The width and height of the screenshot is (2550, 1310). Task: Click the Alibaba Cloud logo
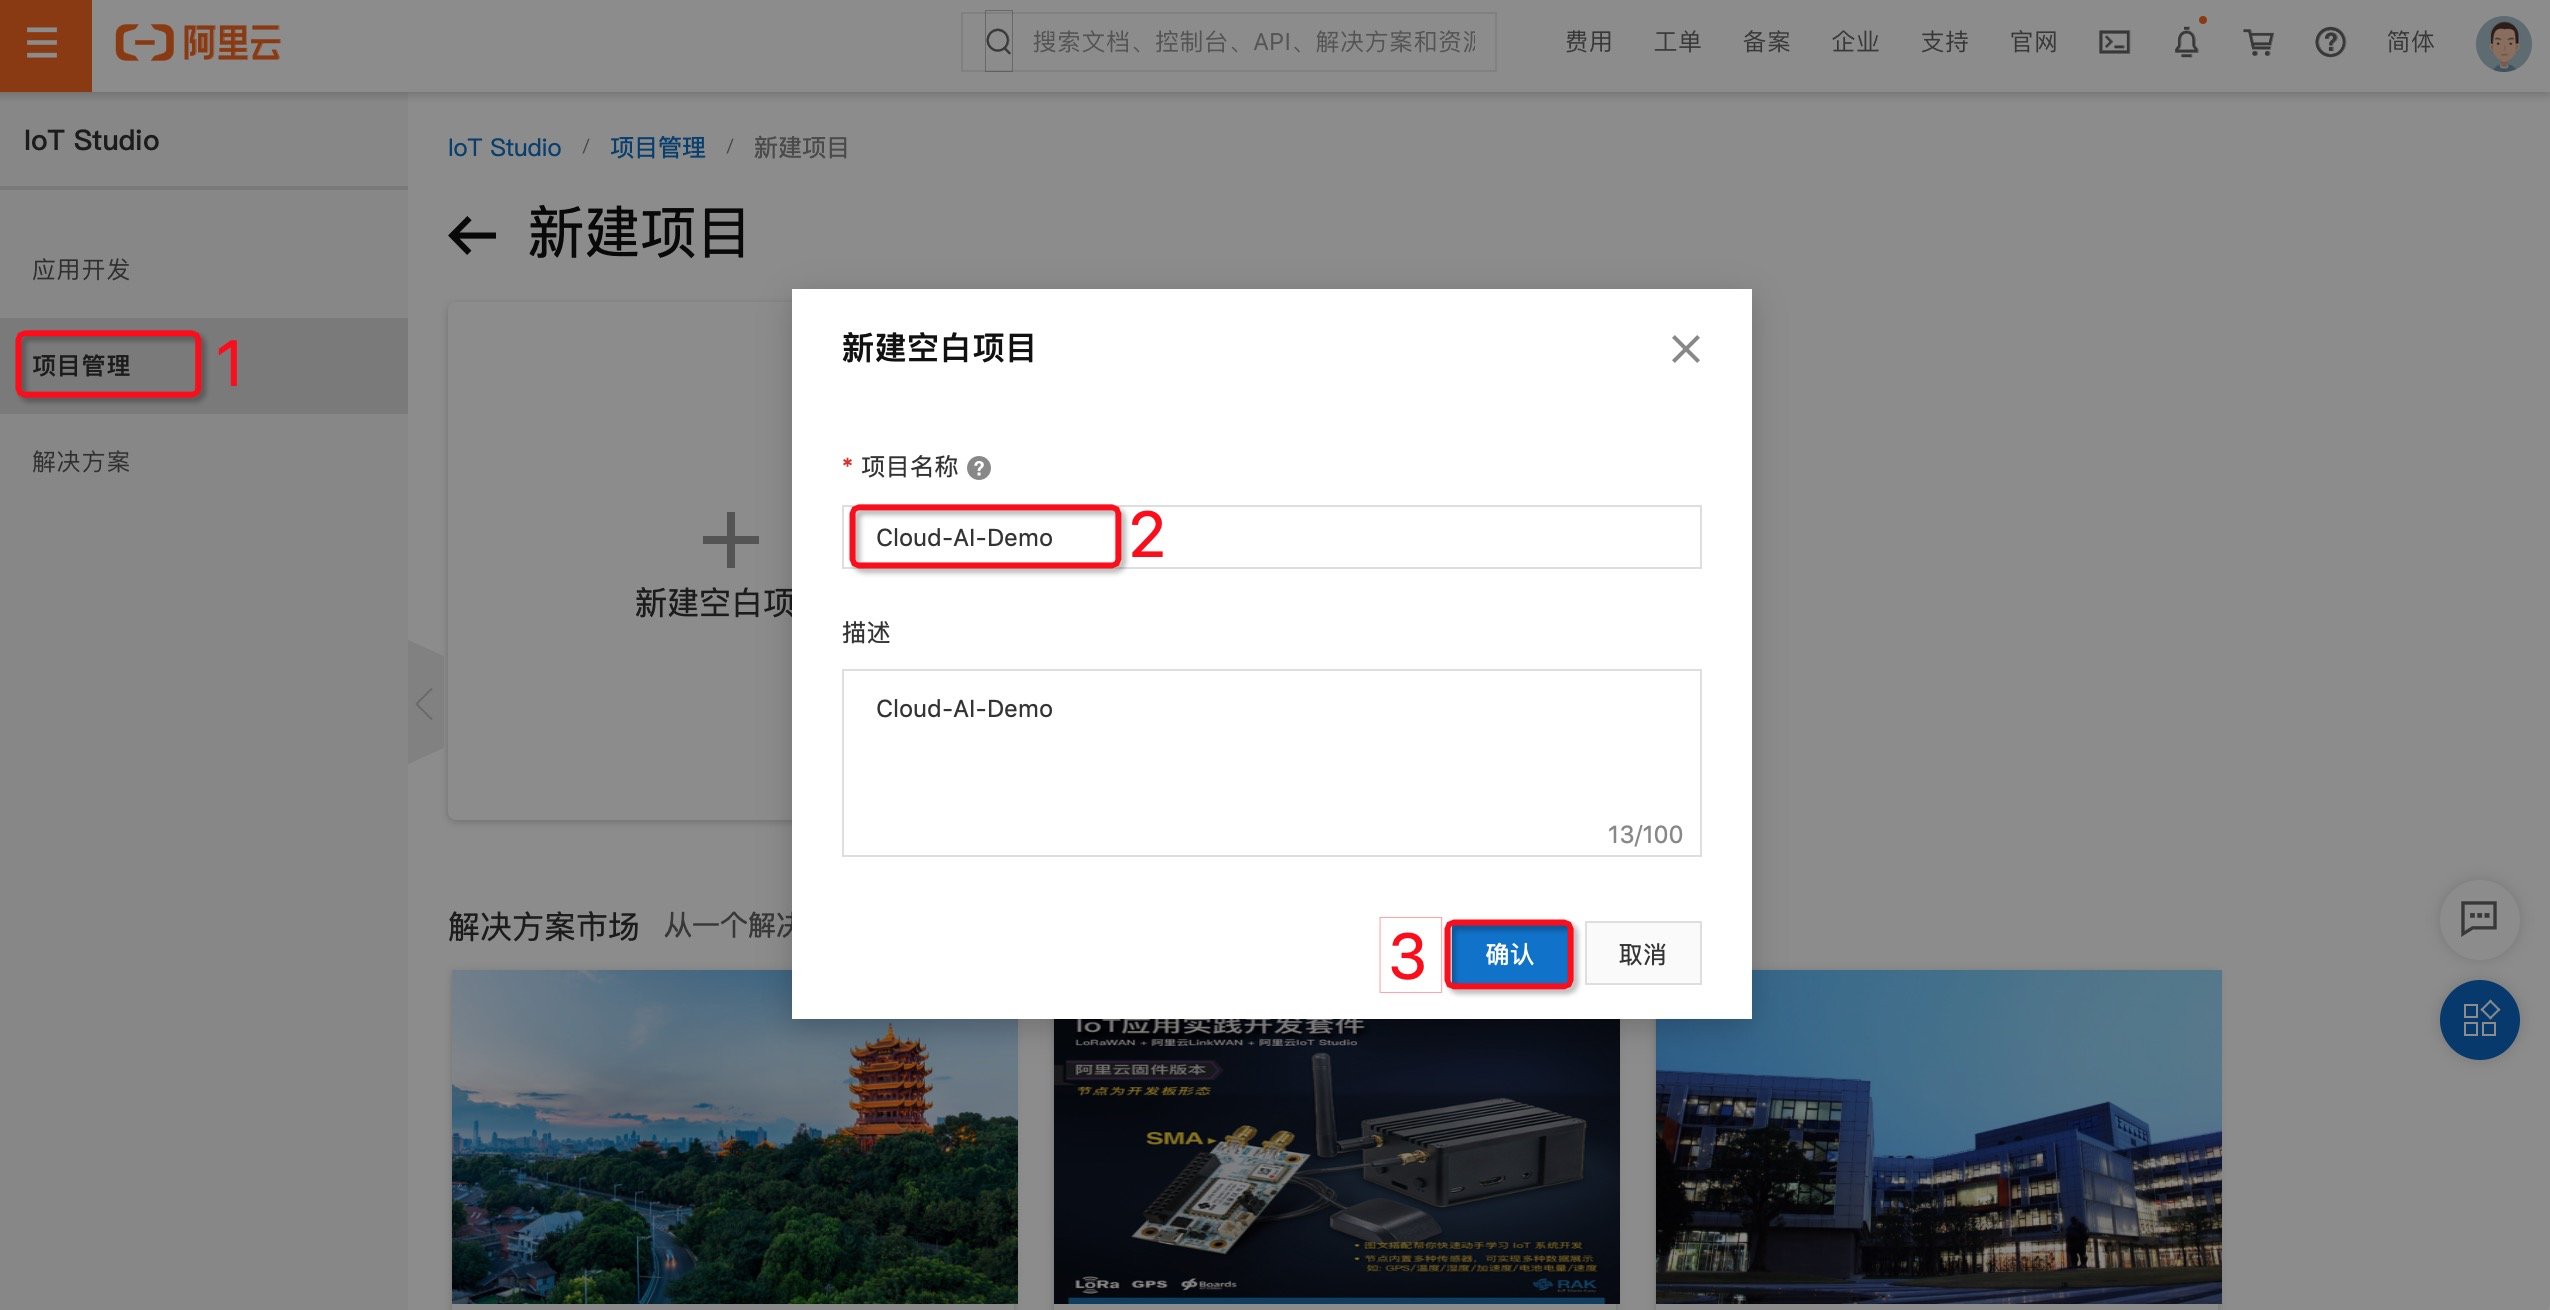tap(198, 43)
